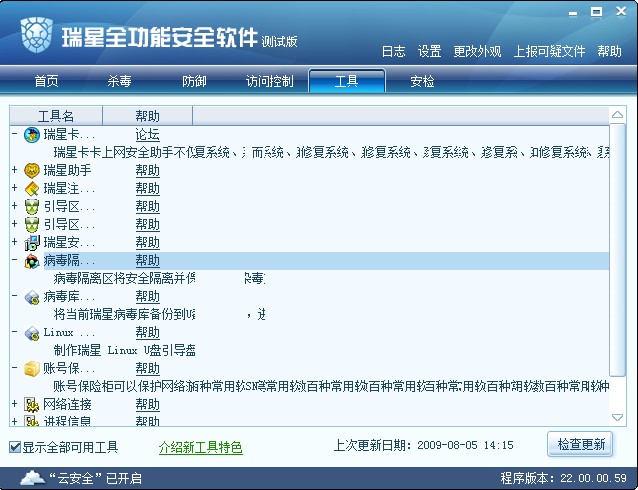Click the 制作瑞星 Linux U盘引导盘 description
The width and height of the screenshot is (638, 490).
tap(125, 350)
